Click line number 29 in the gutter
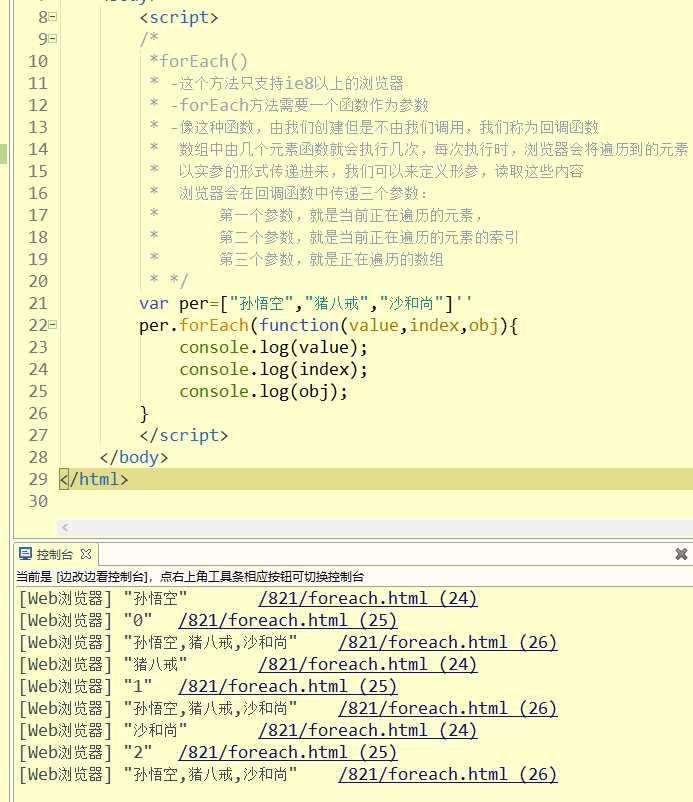This screenshot has width=693, height=802. pyautogui.click(x=38, y=479)
